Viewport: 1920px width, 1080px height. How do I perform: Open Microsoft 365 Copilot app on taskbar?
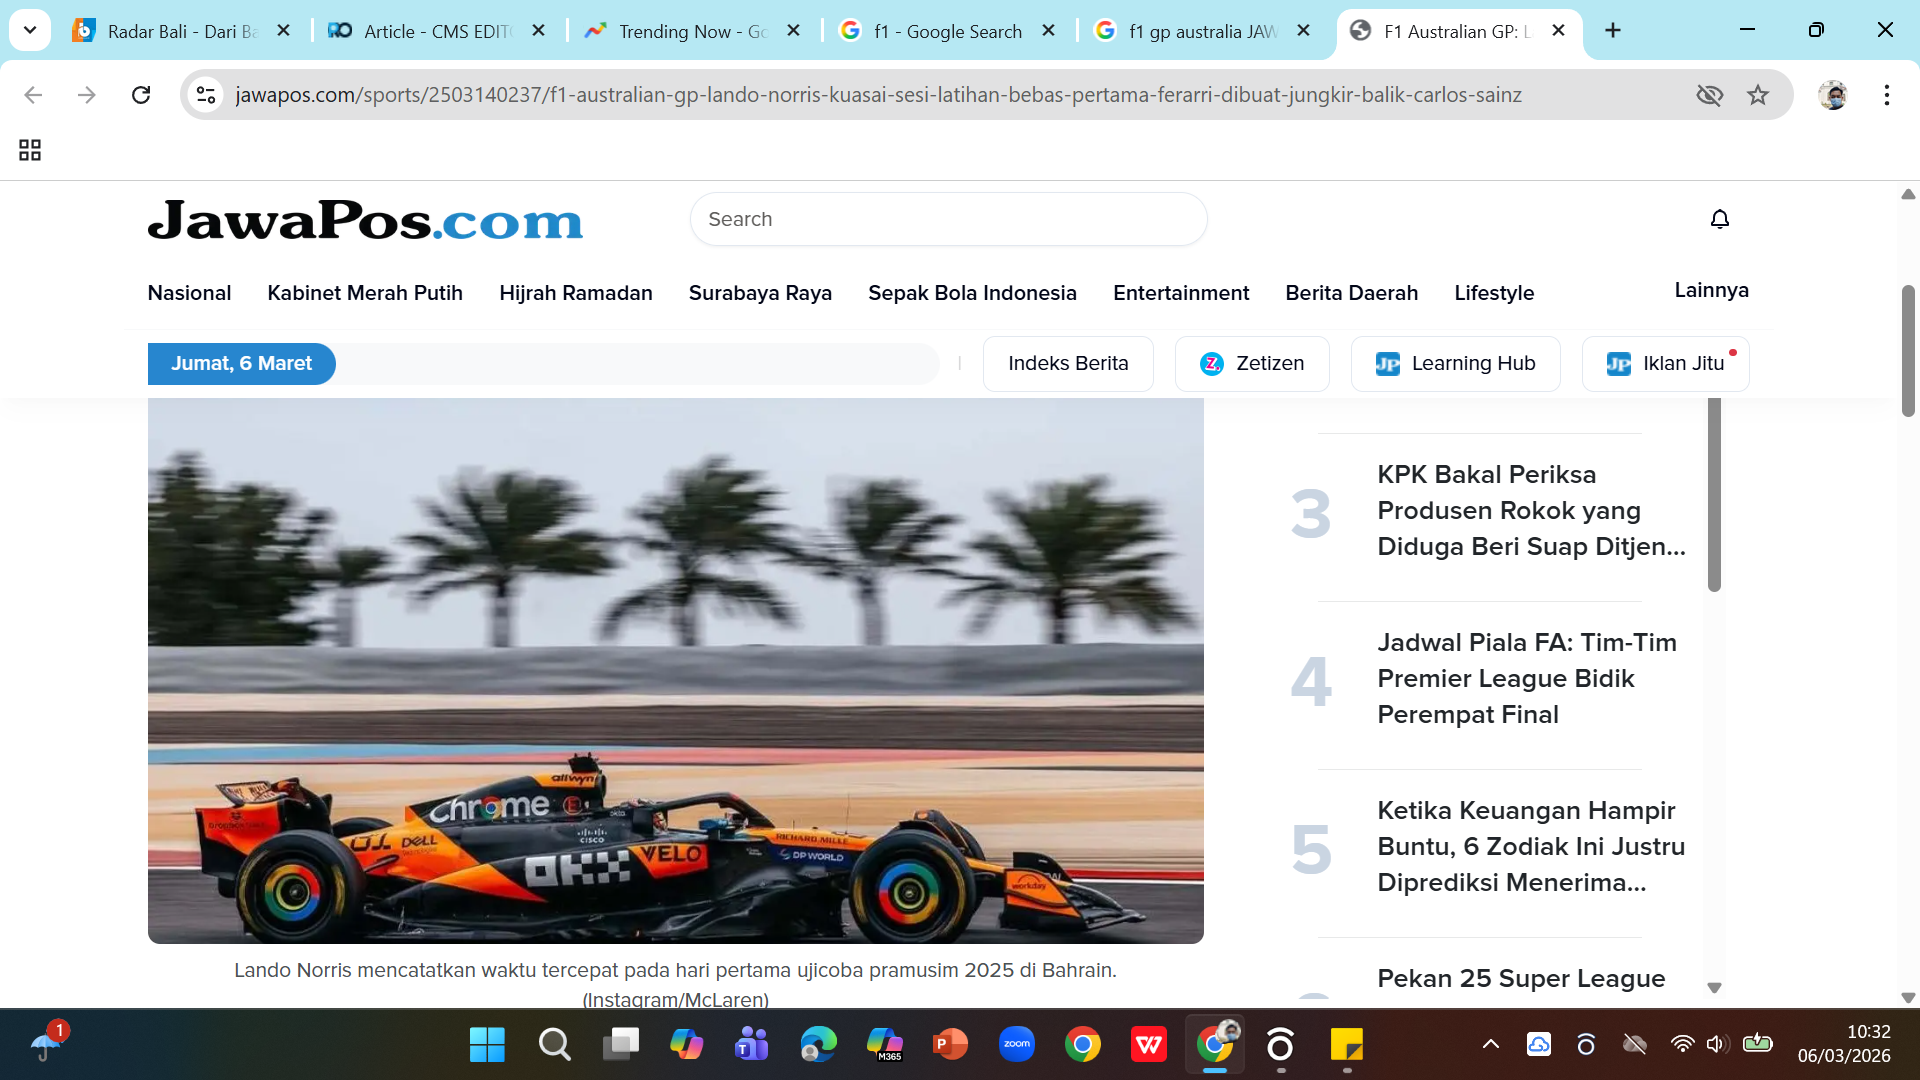click(884, 1045)
